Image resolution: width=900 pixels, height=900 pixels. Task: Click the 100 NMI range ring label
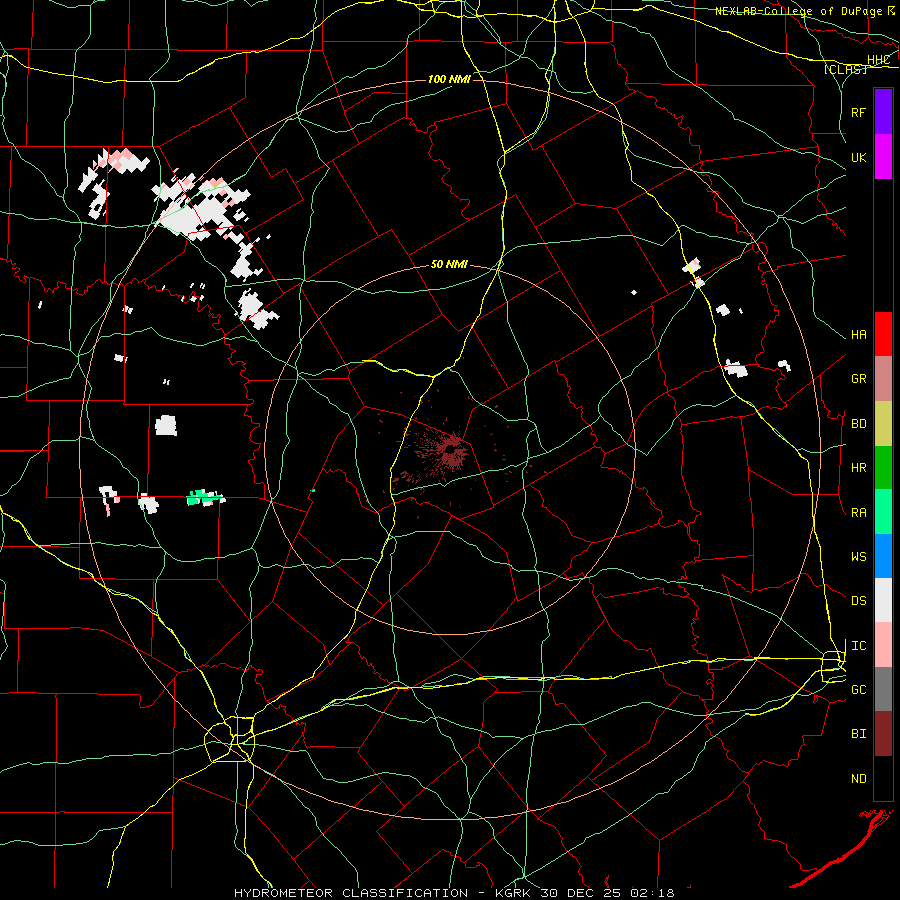point(449,79)
